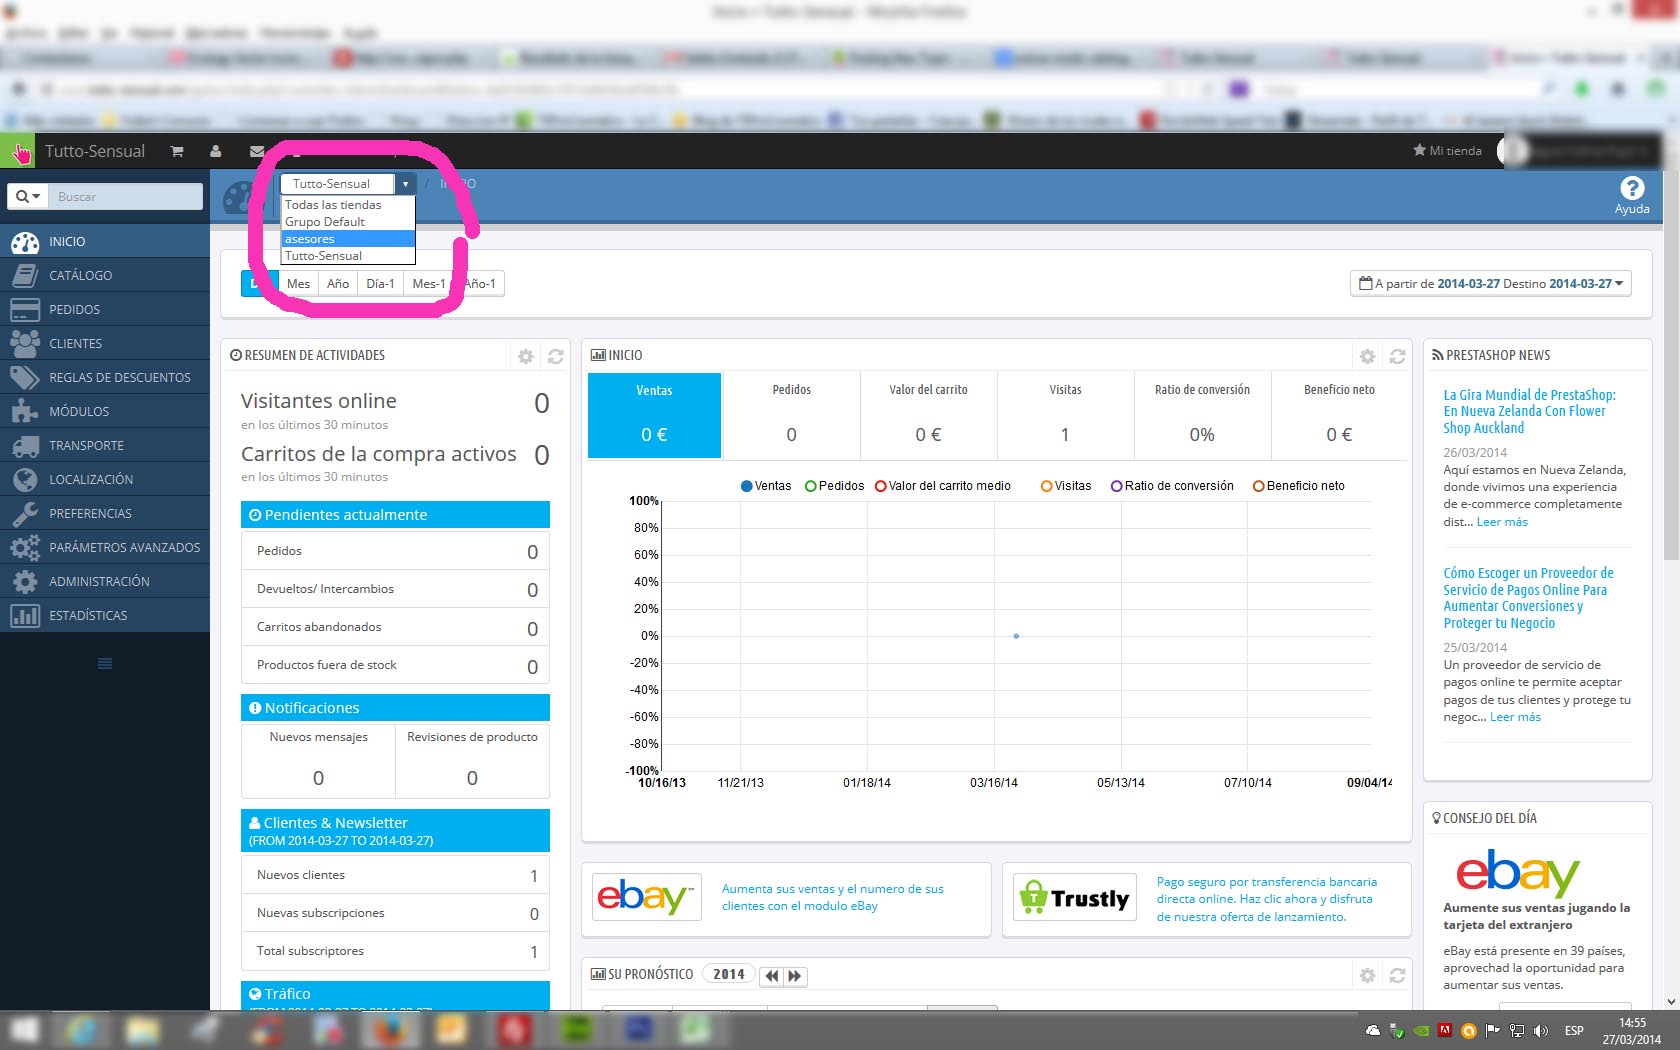
Task: Click the Buscar search field
Action: (126, 197)
